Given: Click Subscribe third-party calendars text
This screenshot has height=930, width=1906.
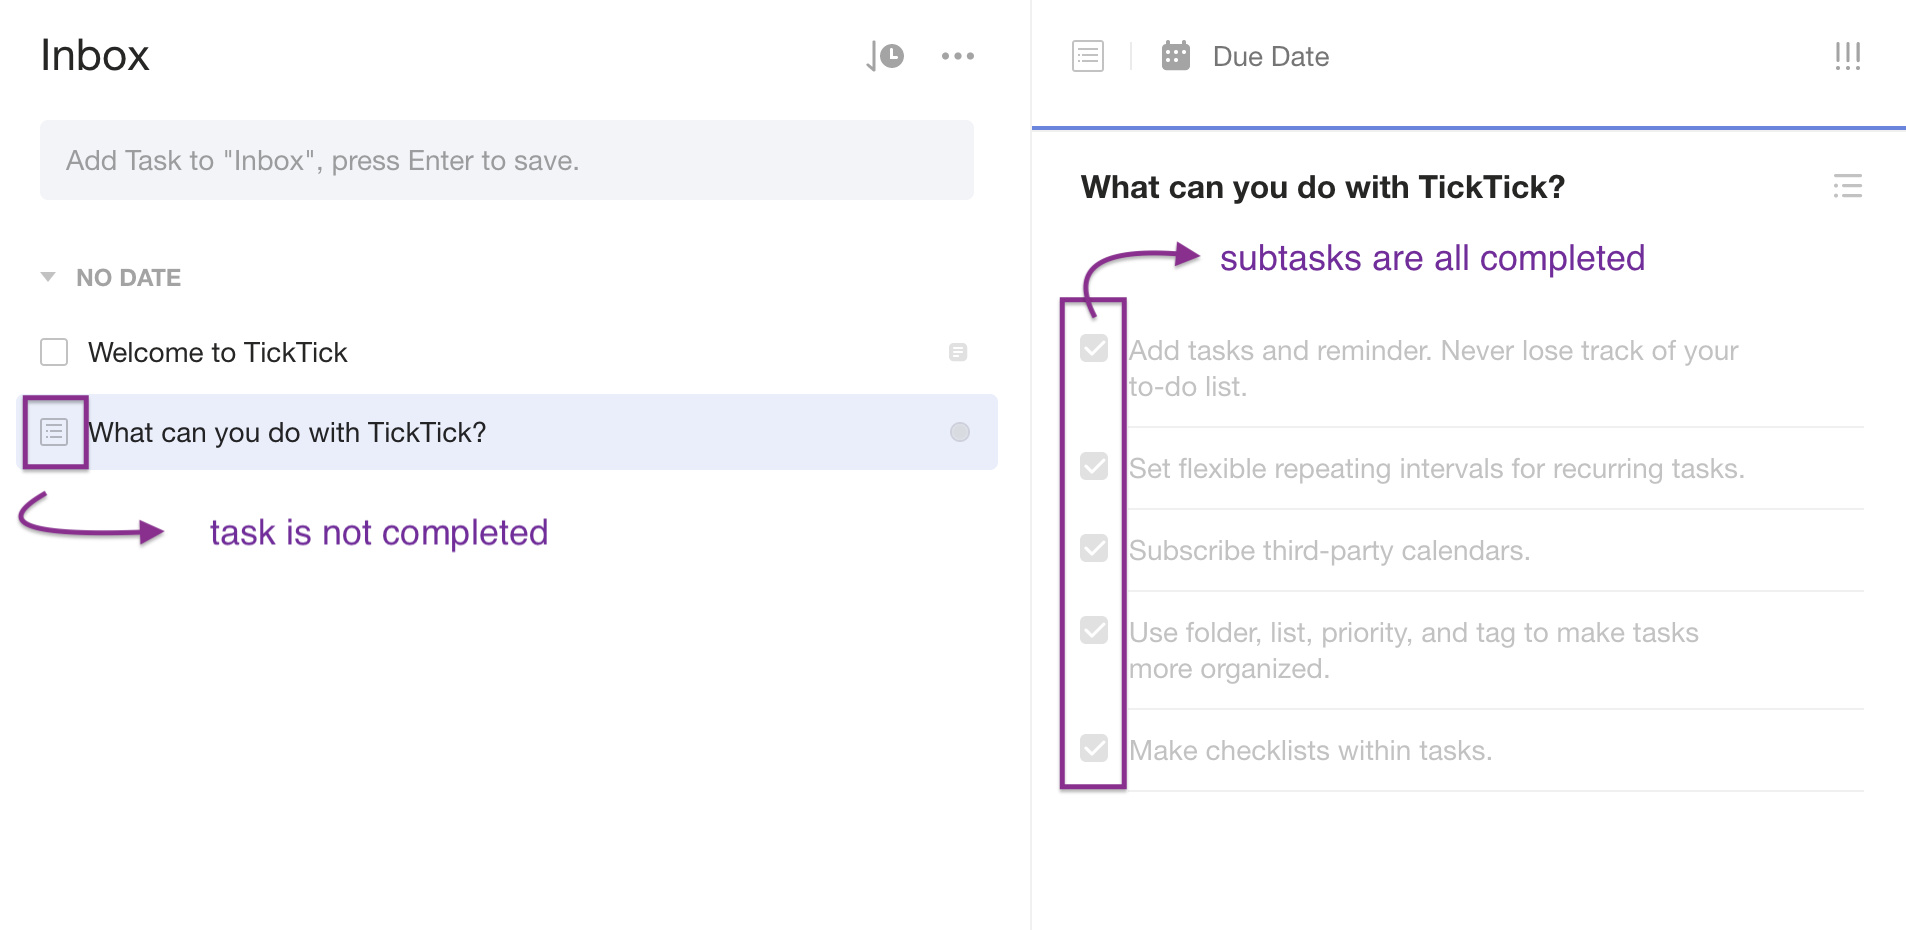Looking at the screenshot, I should point(1330,551).
